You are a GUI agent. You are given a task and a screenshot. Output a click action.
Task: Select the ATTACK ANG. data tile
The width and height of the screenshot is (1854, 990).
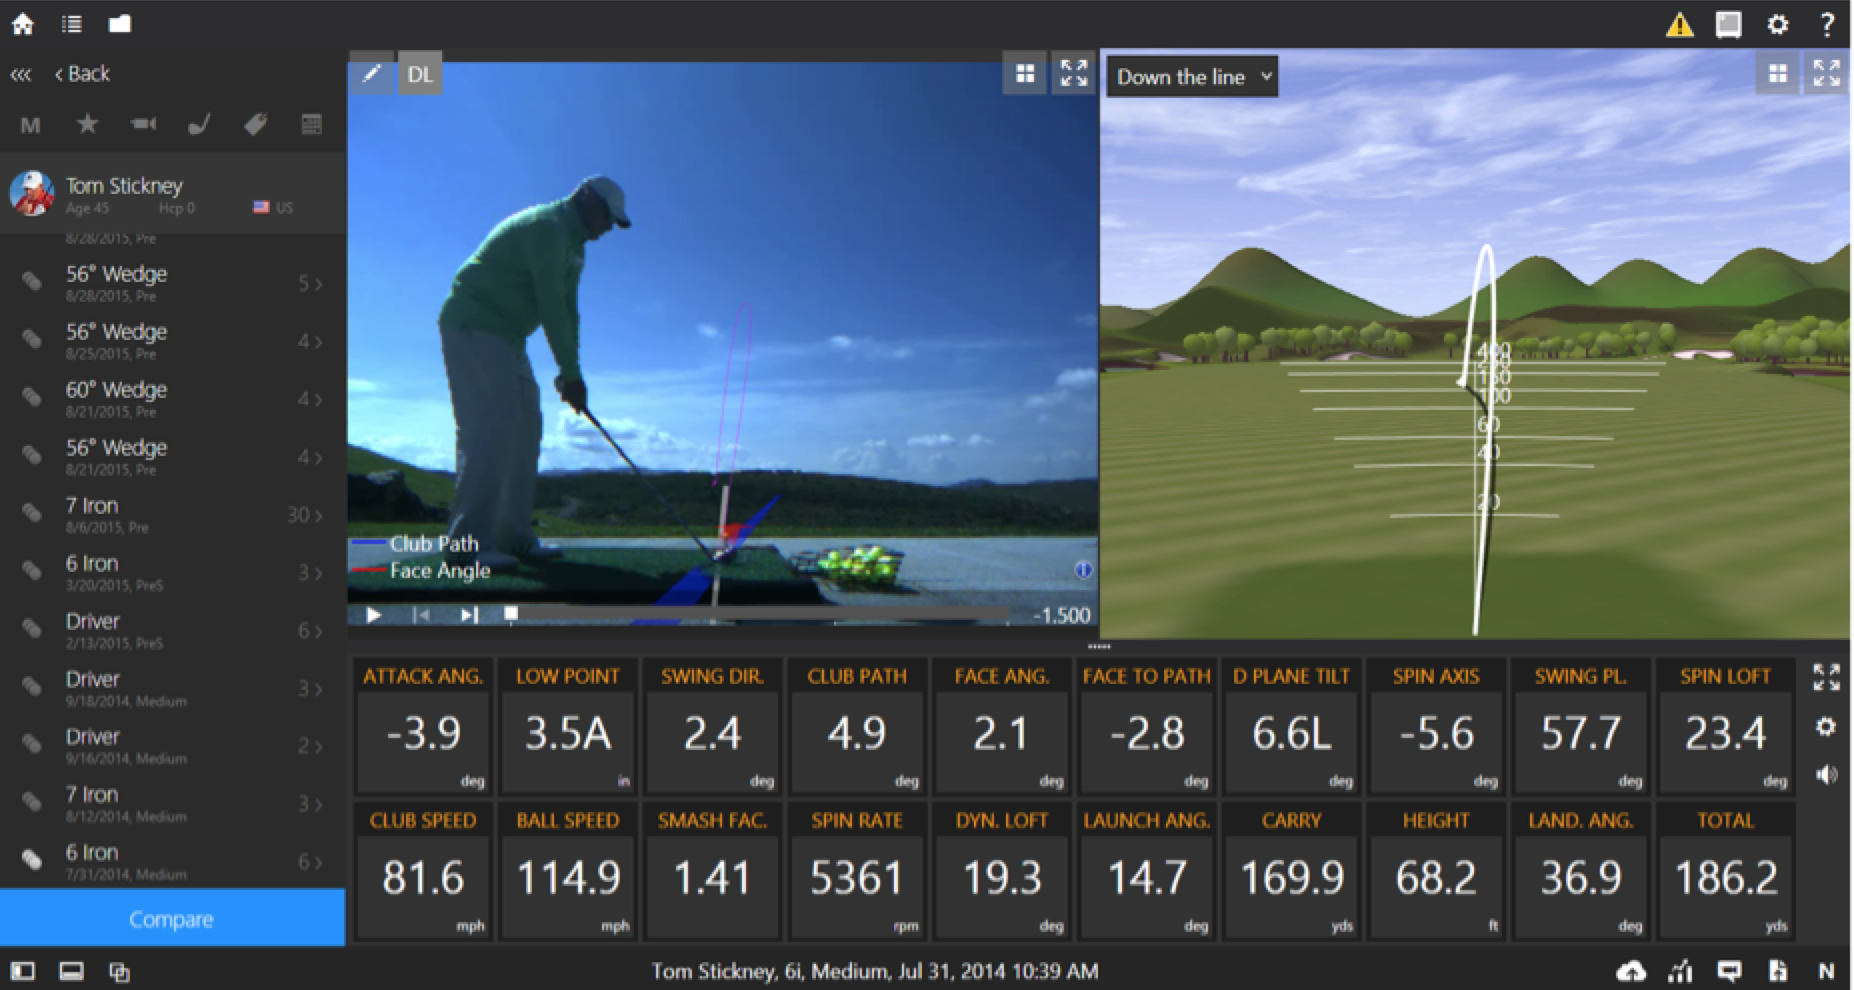(x=423, y=727)
